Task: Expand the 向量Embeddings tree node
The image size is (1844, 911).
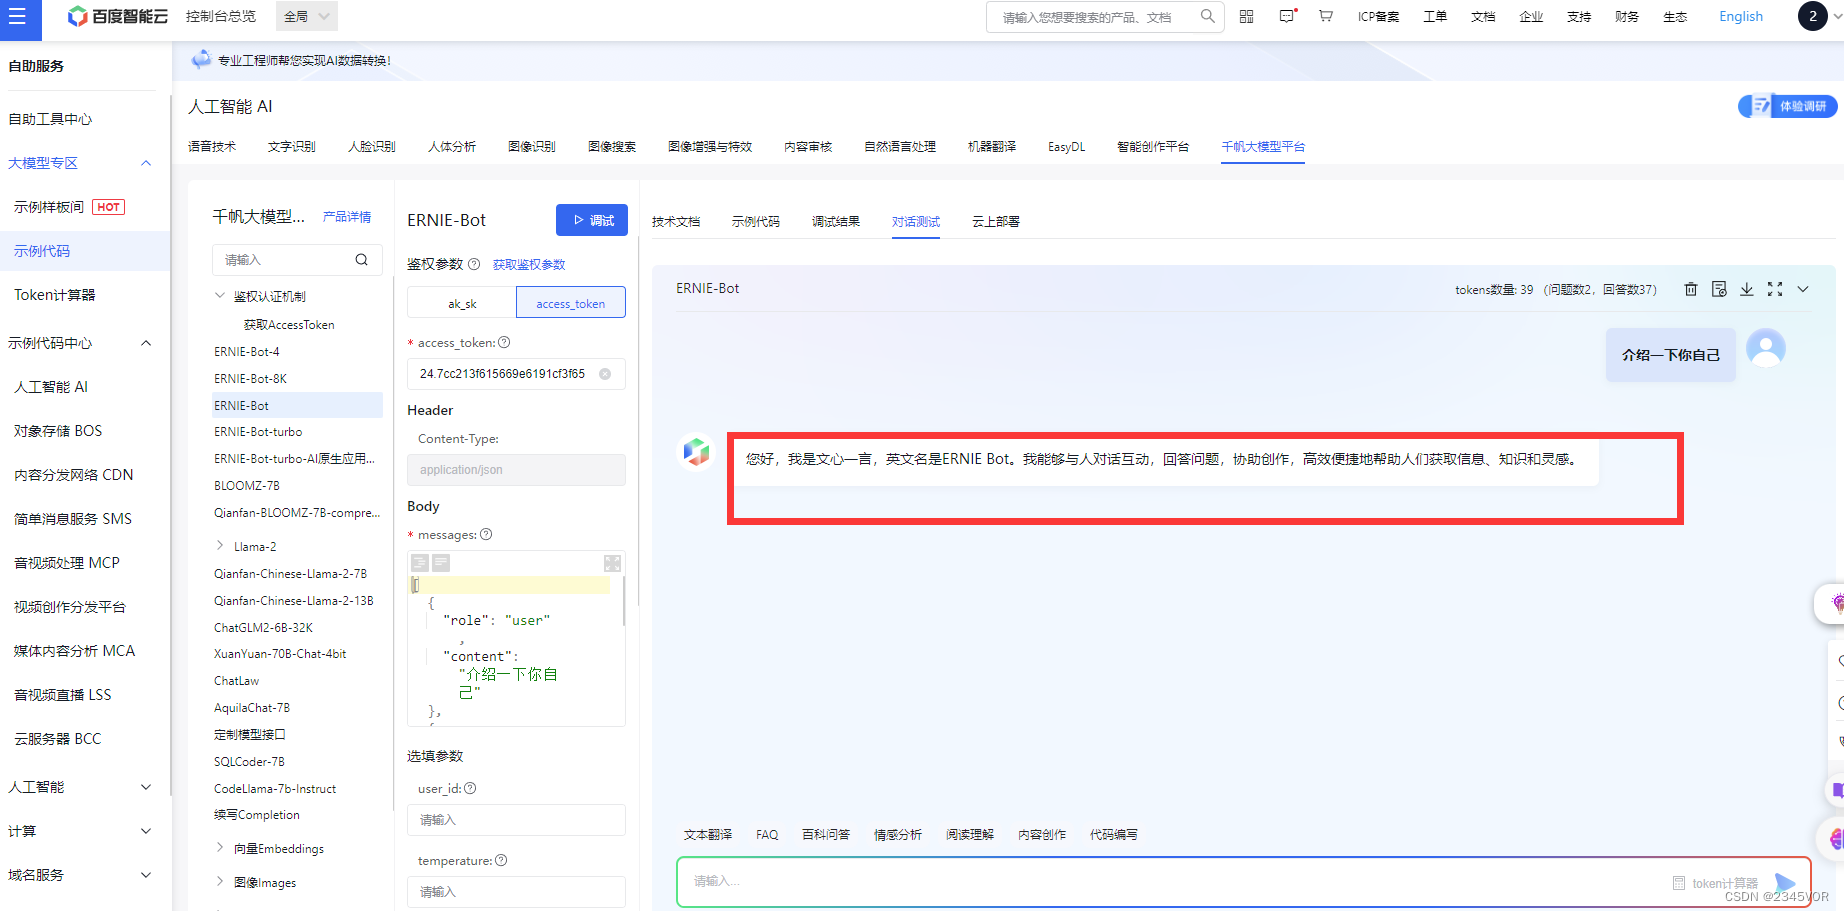Action: tap(220, 848)
